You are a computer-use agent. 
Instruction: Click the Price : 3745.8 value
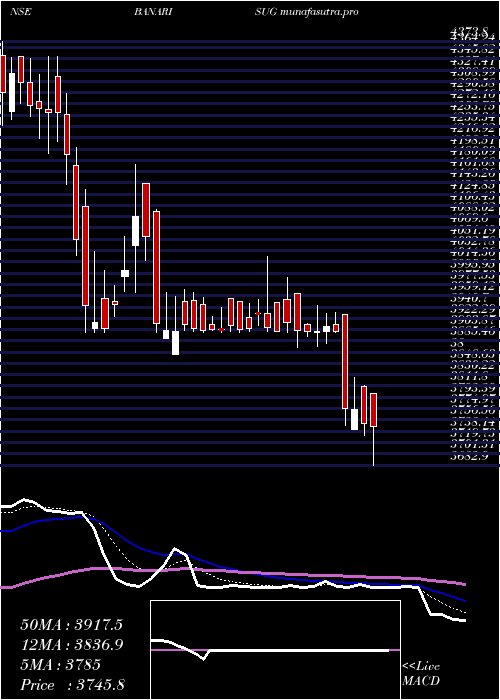pos(72,685)
